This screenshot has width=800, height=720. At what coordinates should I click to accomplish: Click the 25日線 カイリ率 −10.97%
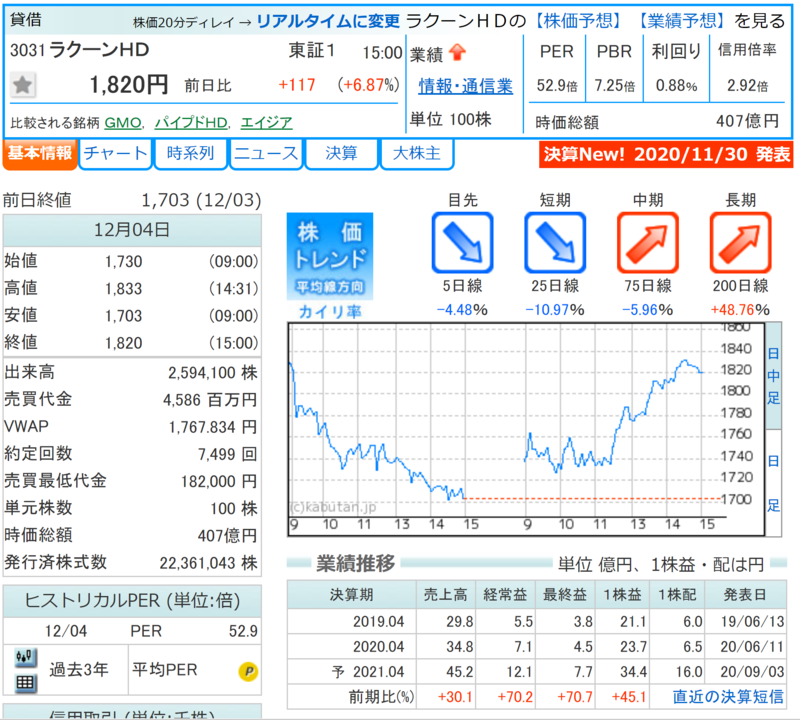coord(555,310)
